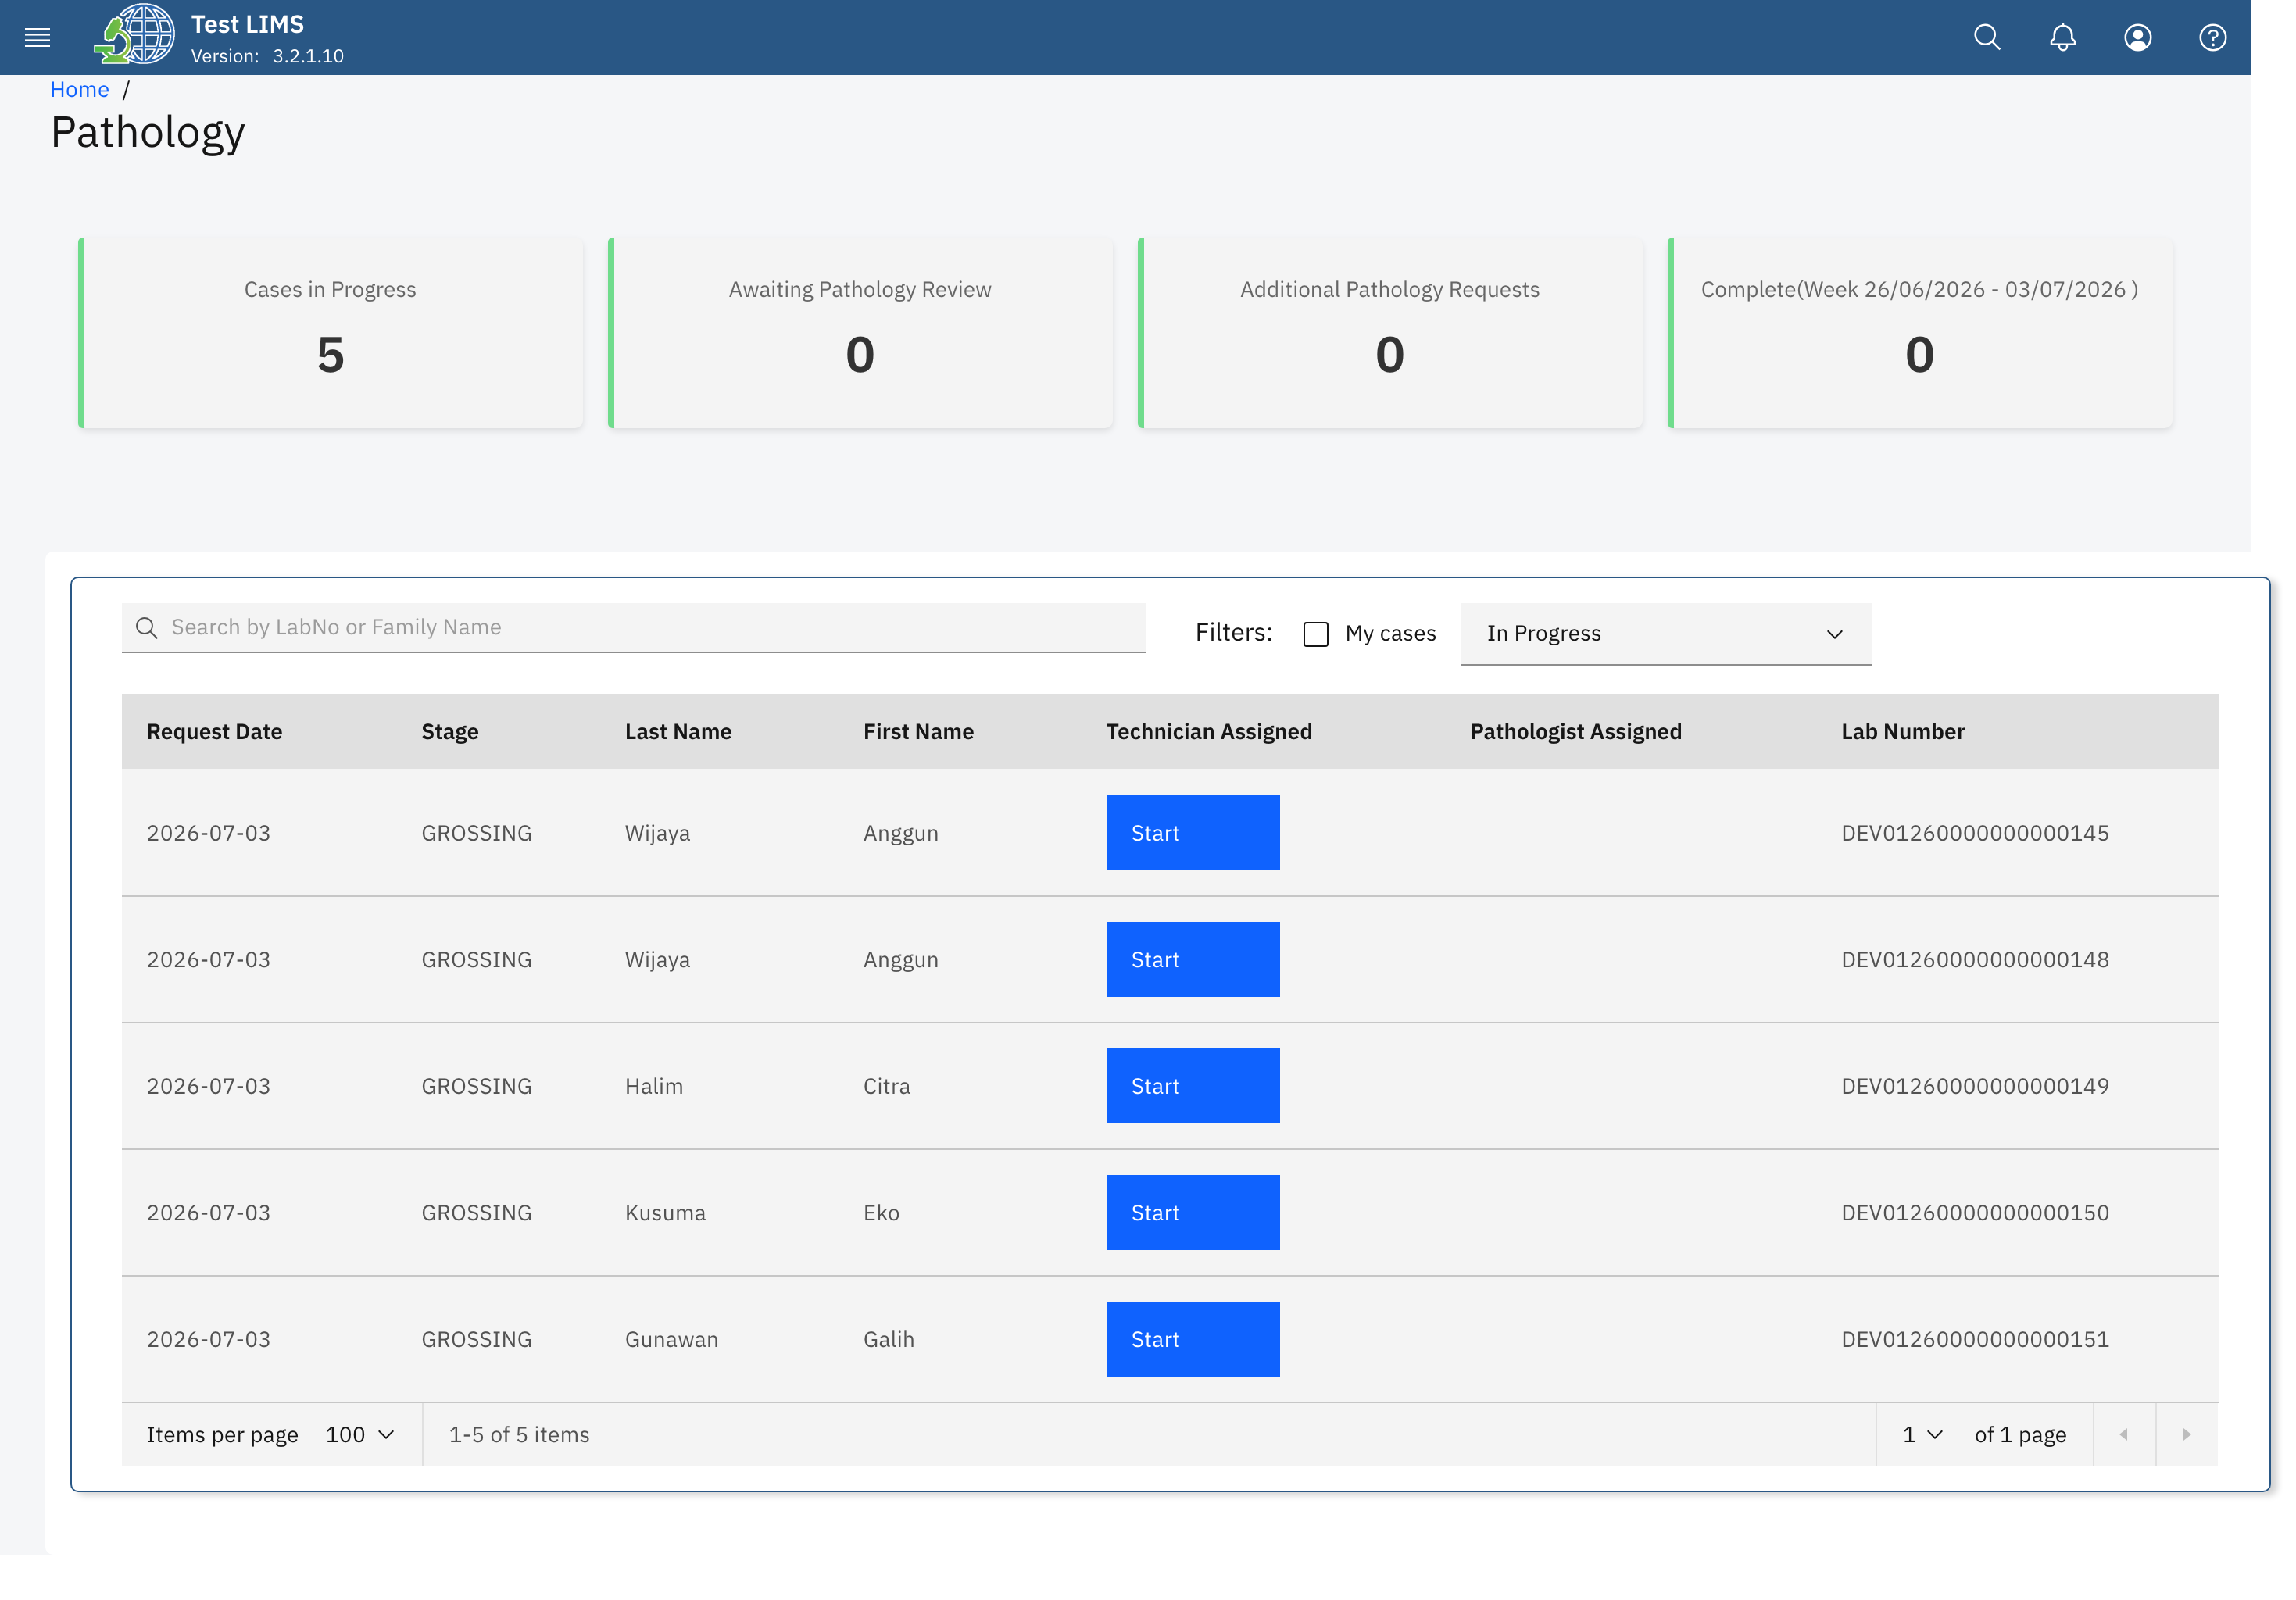The width and height of the screenshot is (2296, 1600).
Task: Click last name Halim
Action: 654,1086
